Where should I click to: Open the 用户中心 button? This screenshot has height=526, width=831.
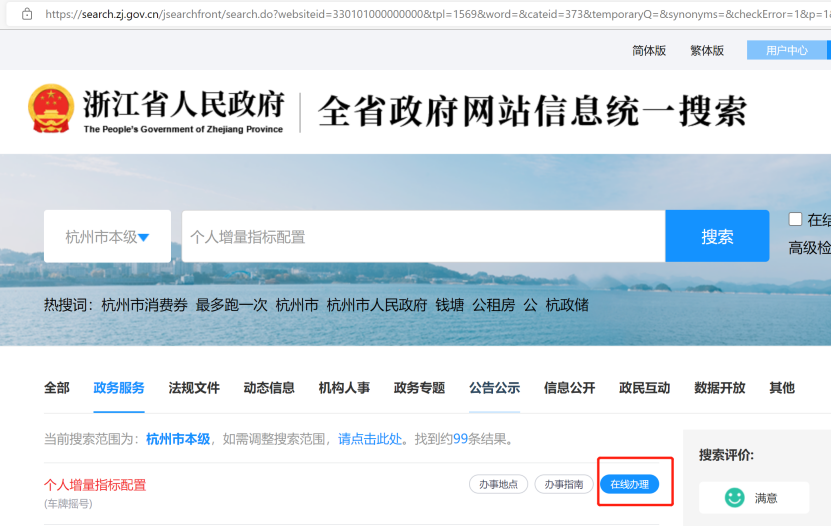coord(787,50)
